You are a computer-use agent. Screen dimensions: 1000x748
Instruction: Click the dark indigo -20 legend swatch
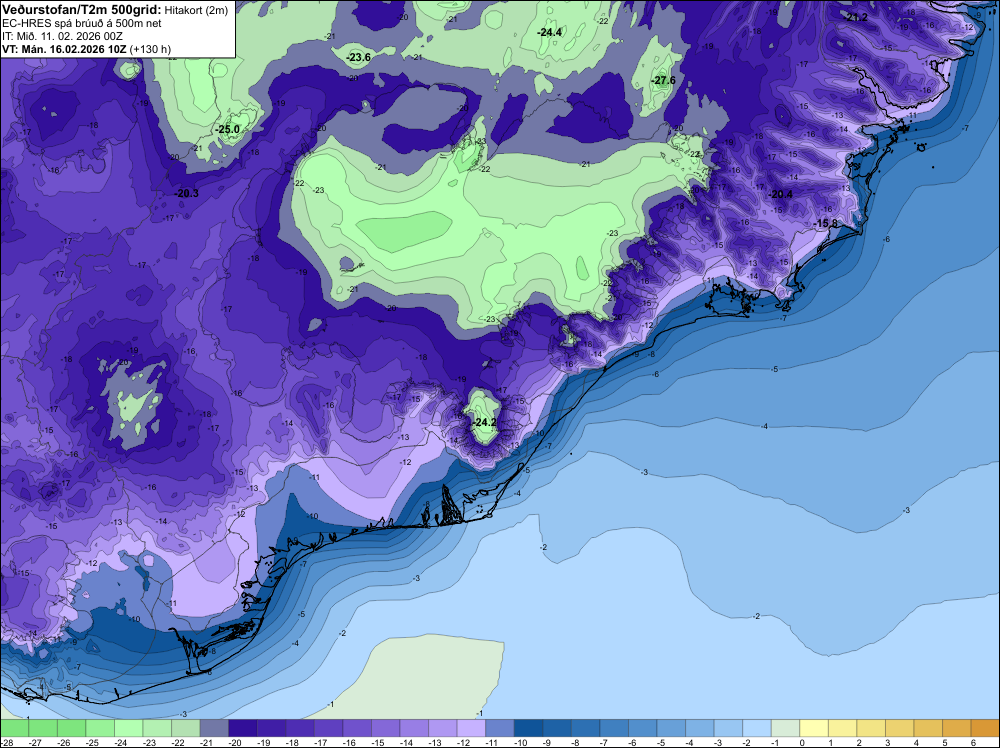pos(242,728)
